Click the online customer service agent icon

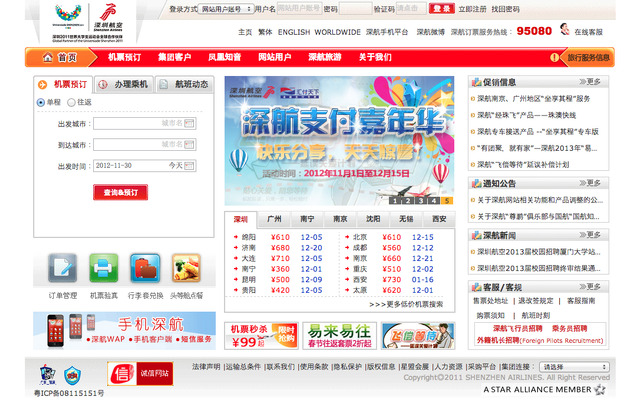(x=564, y=29)
